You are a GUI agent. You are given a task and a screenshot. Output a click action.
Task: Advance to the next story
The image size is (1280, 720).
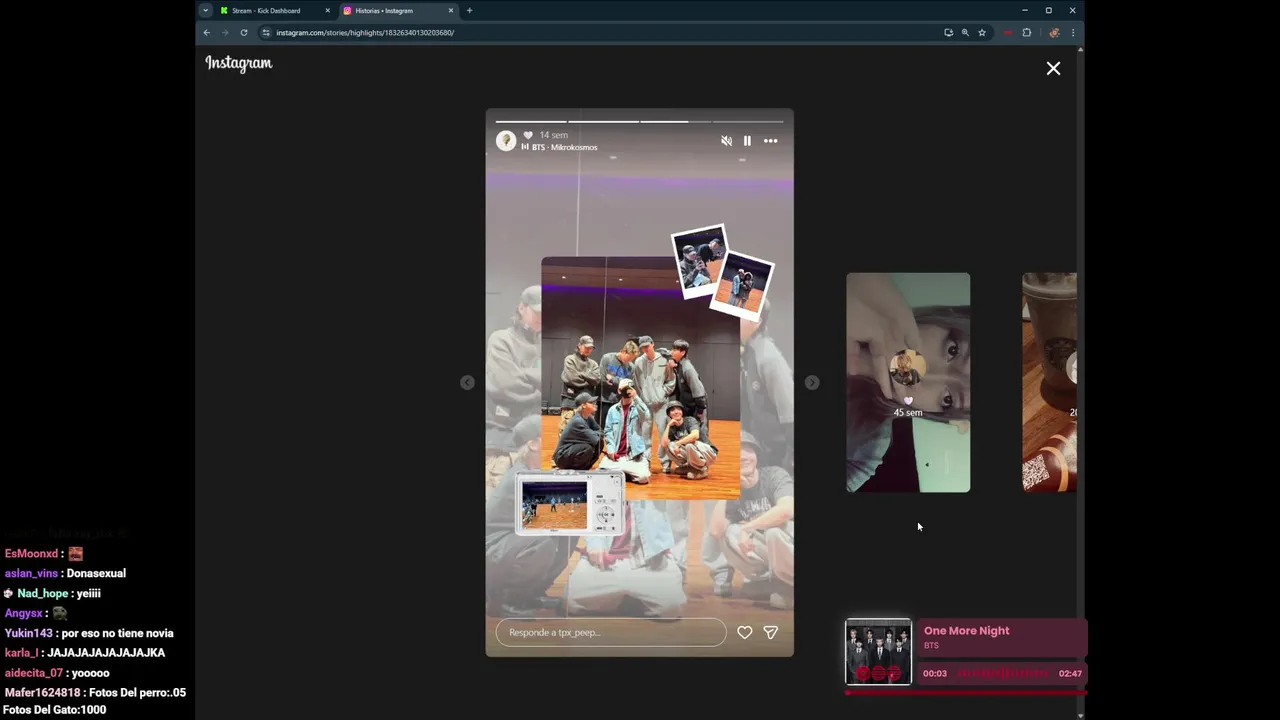pyautogui.click(x=812, y=382)
